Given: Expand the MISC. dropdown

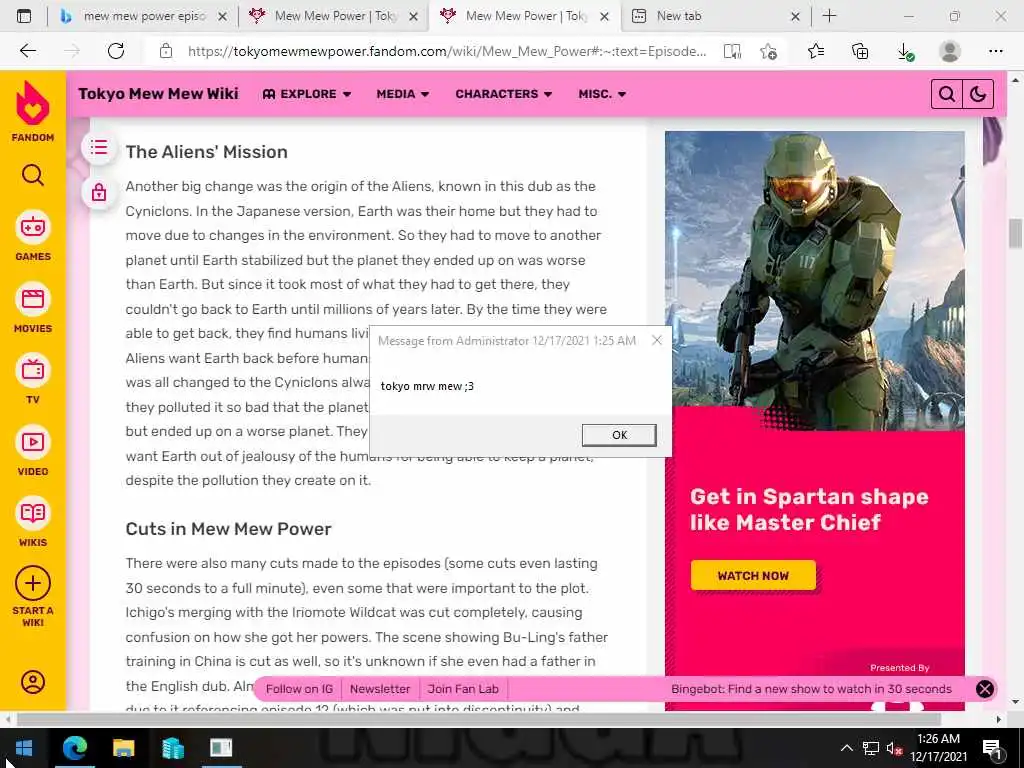Looking at the screenshot, I should pyautogui.click(x=602, y=94).
